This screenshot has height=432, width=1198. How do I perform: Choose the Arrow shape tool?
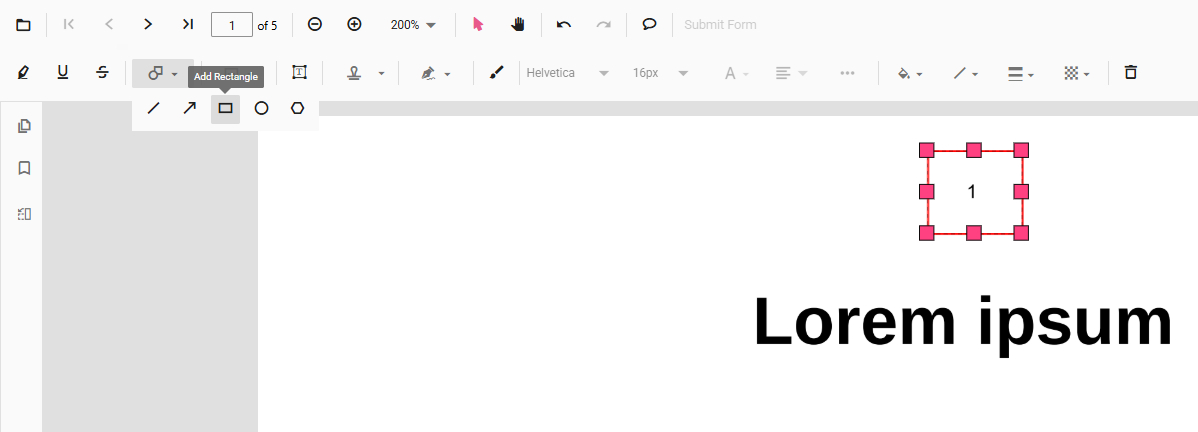189,108
